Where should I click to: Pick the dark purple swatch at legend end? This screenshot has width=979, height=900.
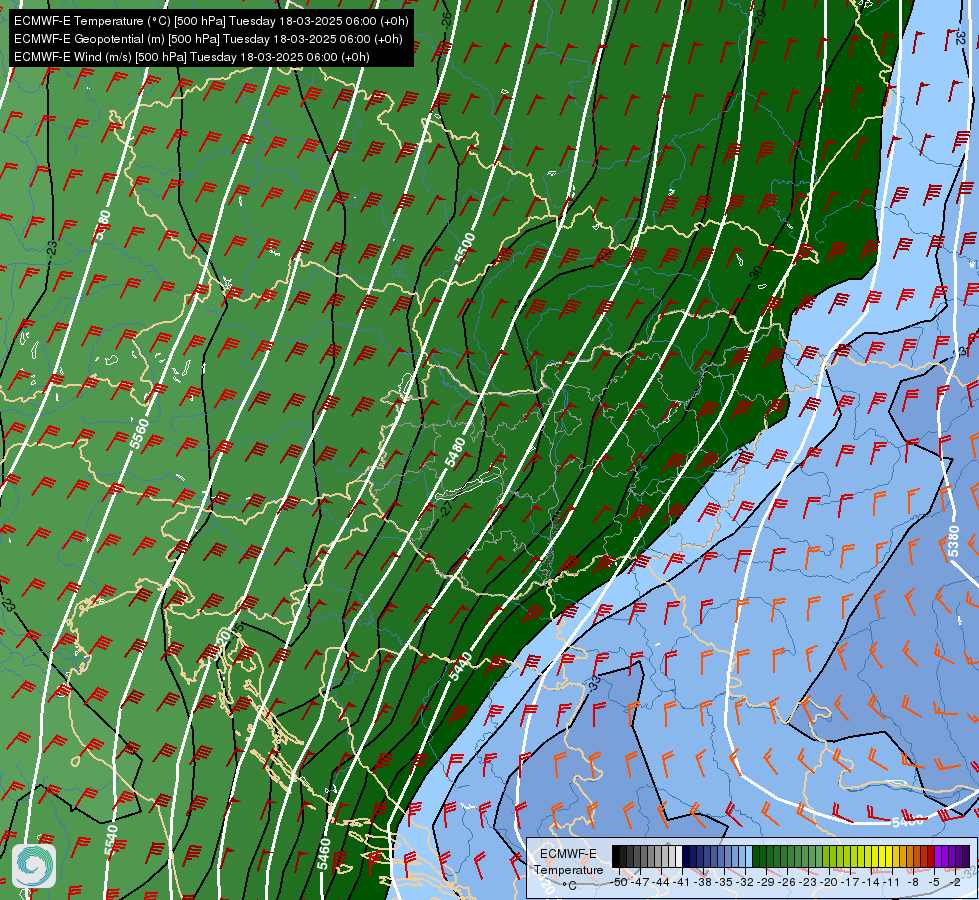(966, 856)
